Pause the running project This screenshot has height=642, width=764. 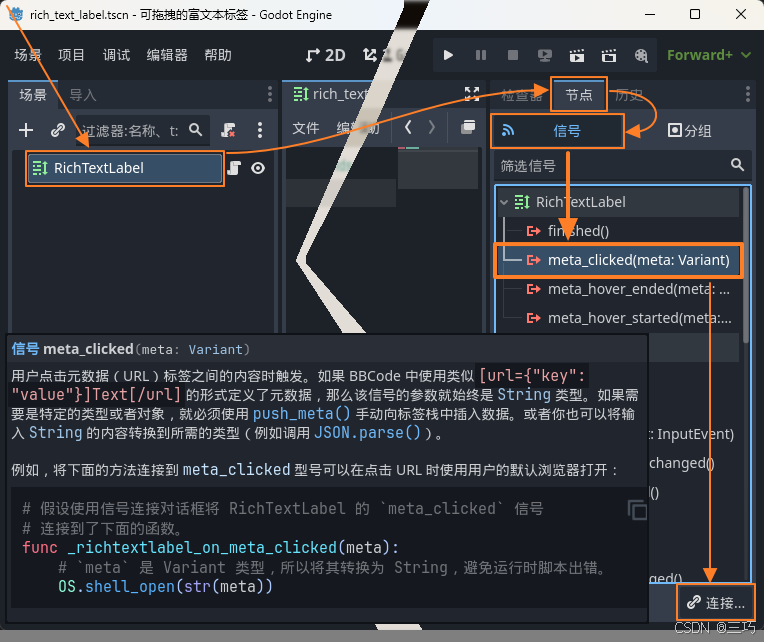tap(480, 55)
